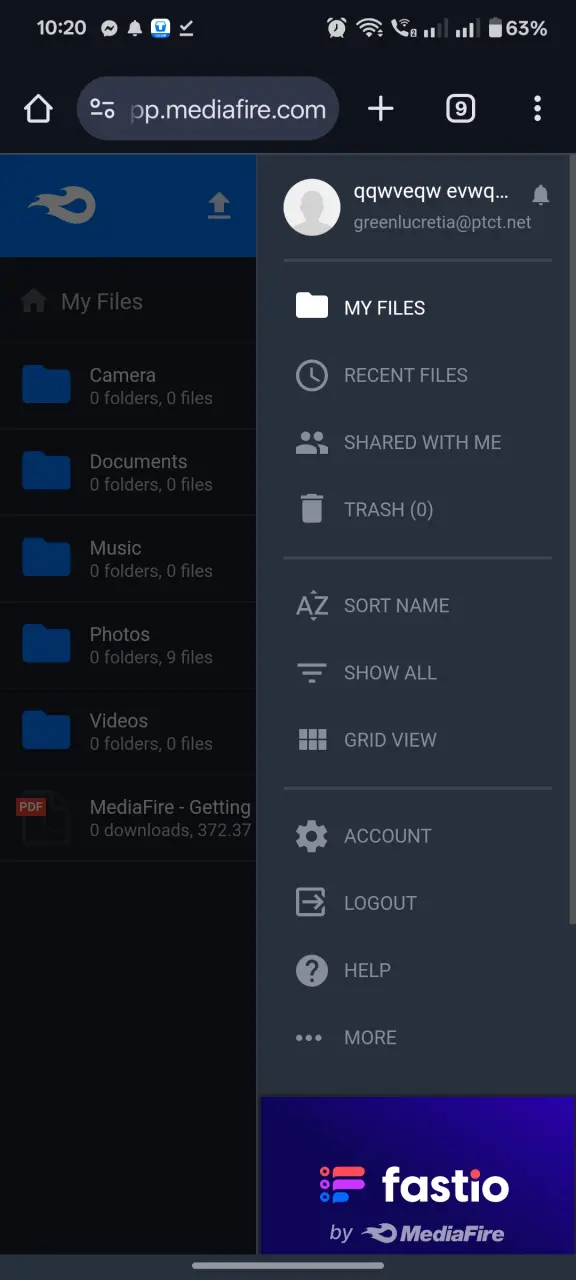Tap the logout arrow icon
Viewport: 576px width, 1280px height.
(312, 903)
